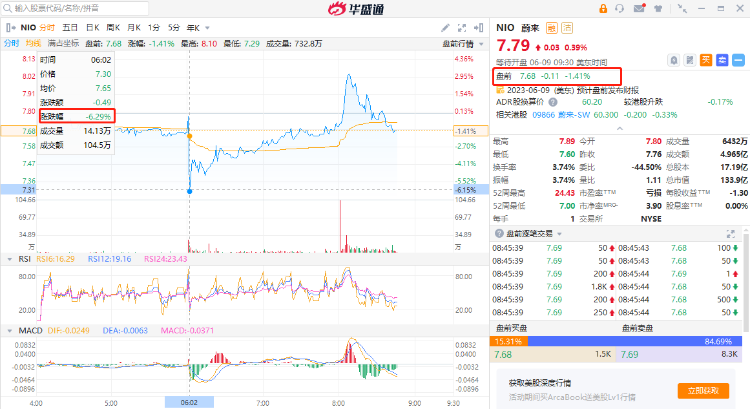Click the 盘前卖盘 84.69% blue bar
750x409 pixels.
[635, 341]
